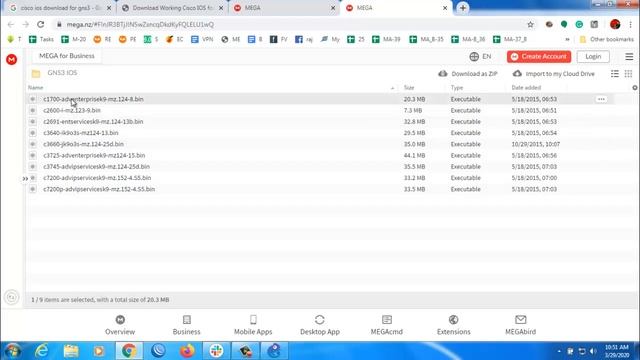The width and height of the screenshot is (640, 360).
Task: Open the Chrome profile avatar
Action: coord(615,24)
